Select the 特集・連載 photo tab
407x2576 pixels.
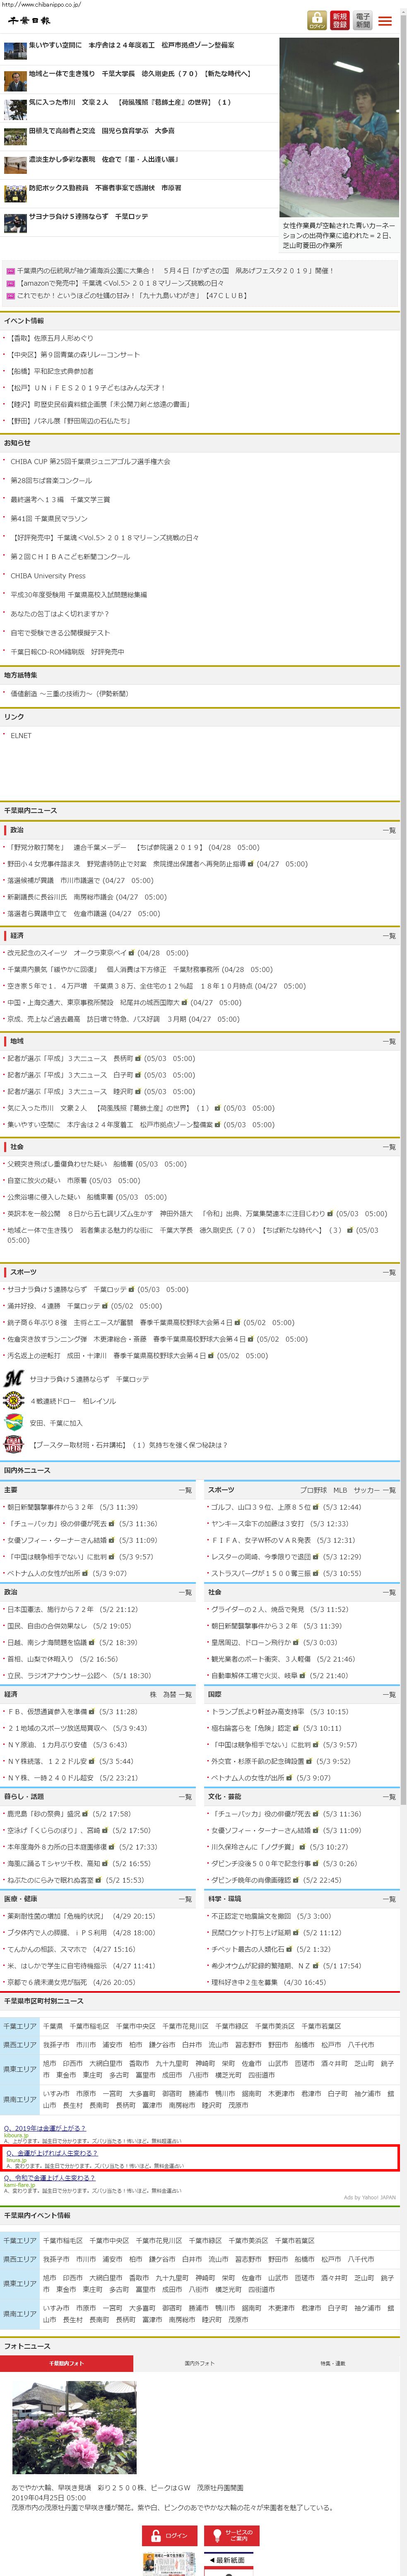click(x=332, y=2362)
